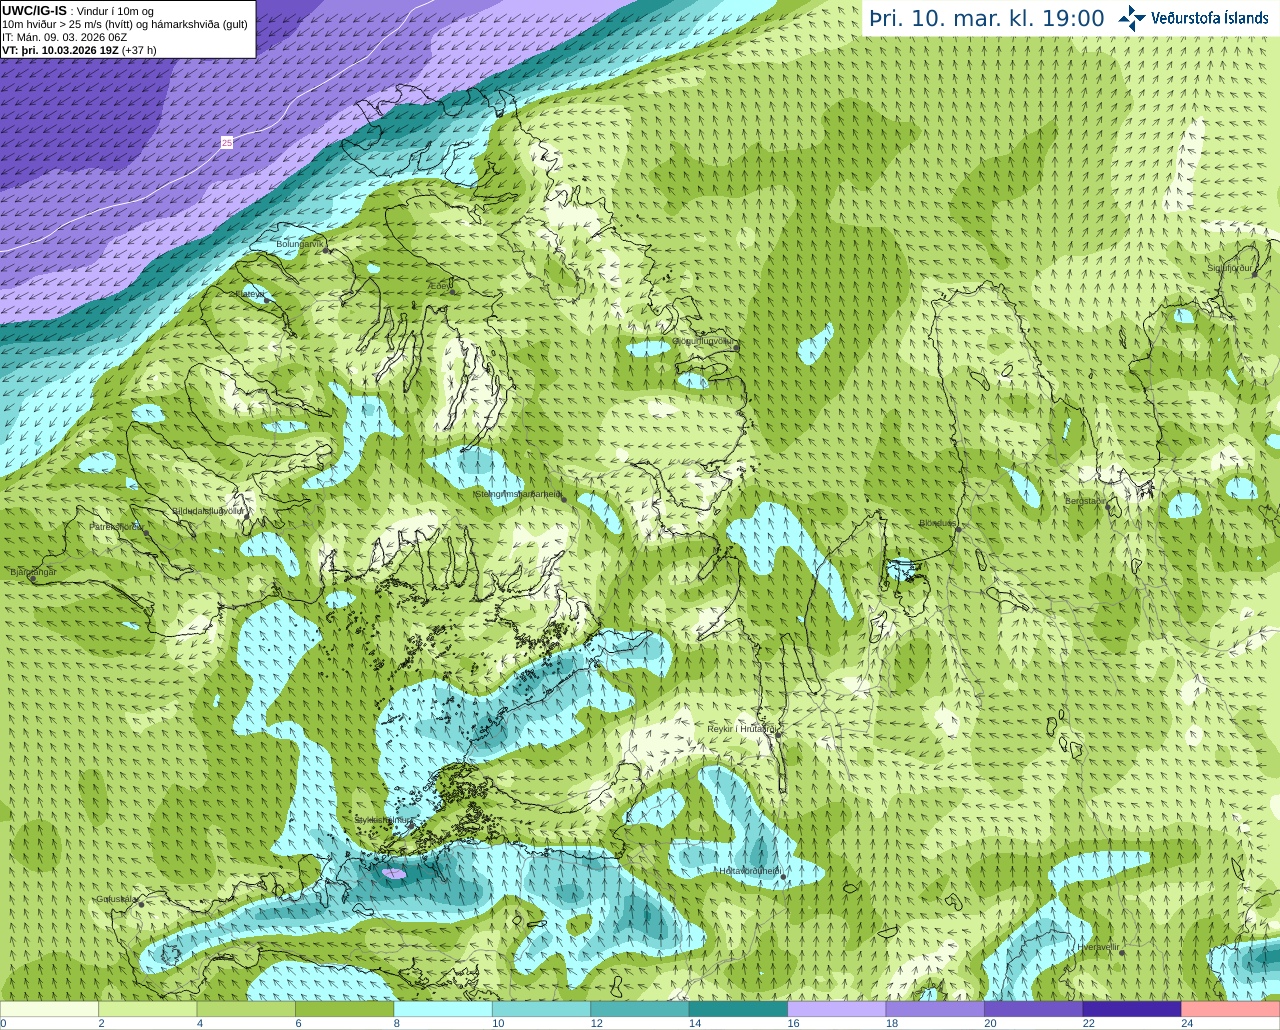Select the 22–24 m/s dark indigo legend swatch
The height and width of the screenshot is (1030, 1280).
tap(1132, 1009)
